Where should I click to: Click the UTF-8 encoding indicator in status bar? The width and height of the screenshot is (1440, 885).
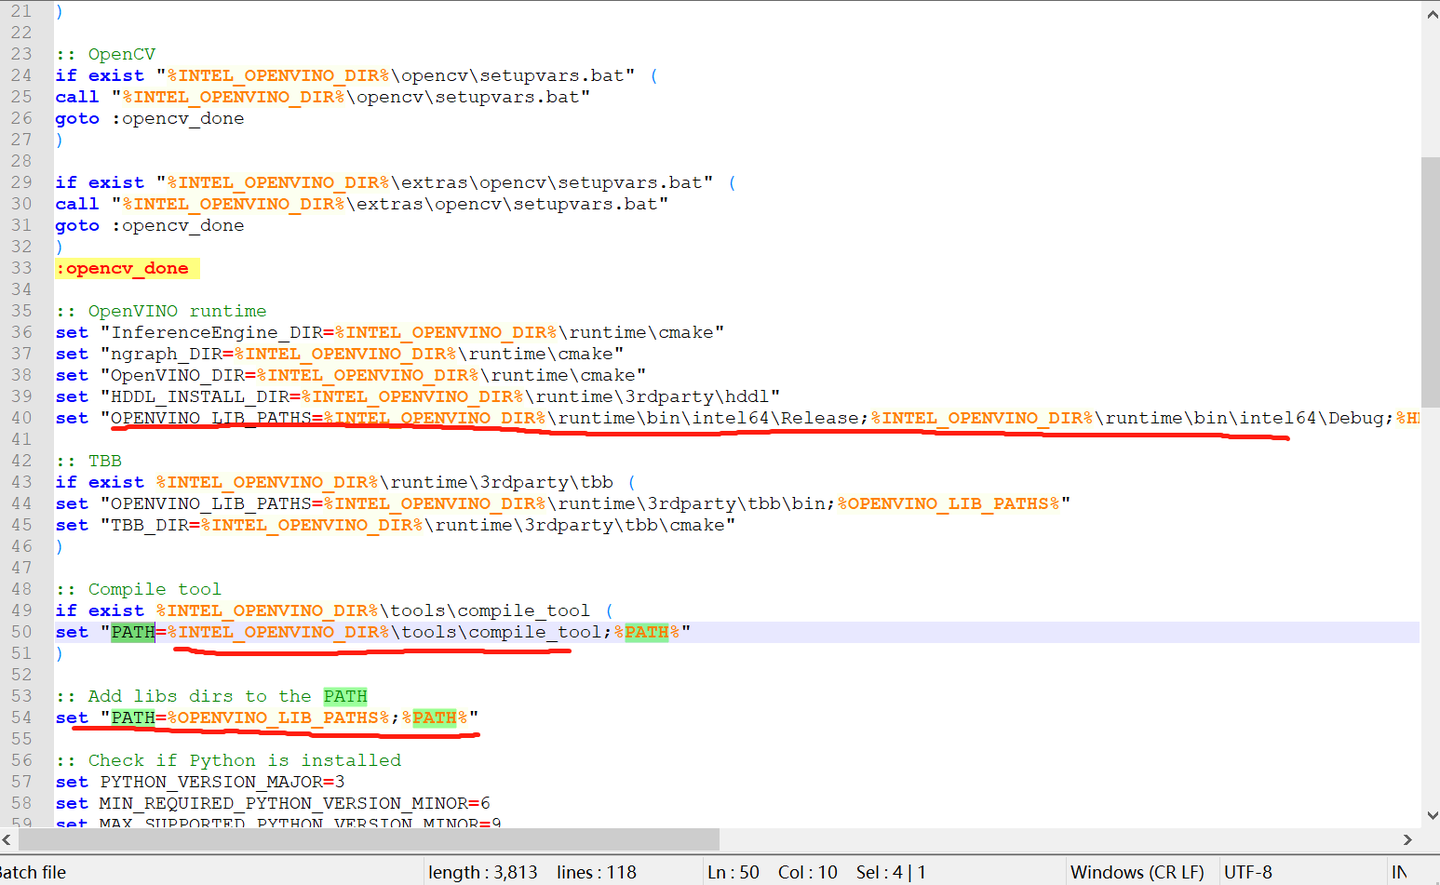(1247, 872)
